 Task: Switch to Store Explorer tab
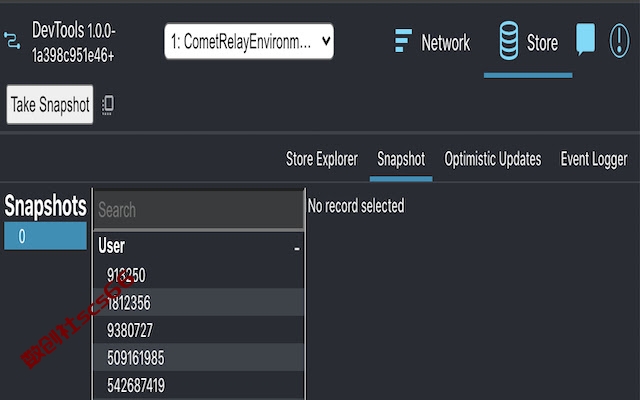[322, 159]
